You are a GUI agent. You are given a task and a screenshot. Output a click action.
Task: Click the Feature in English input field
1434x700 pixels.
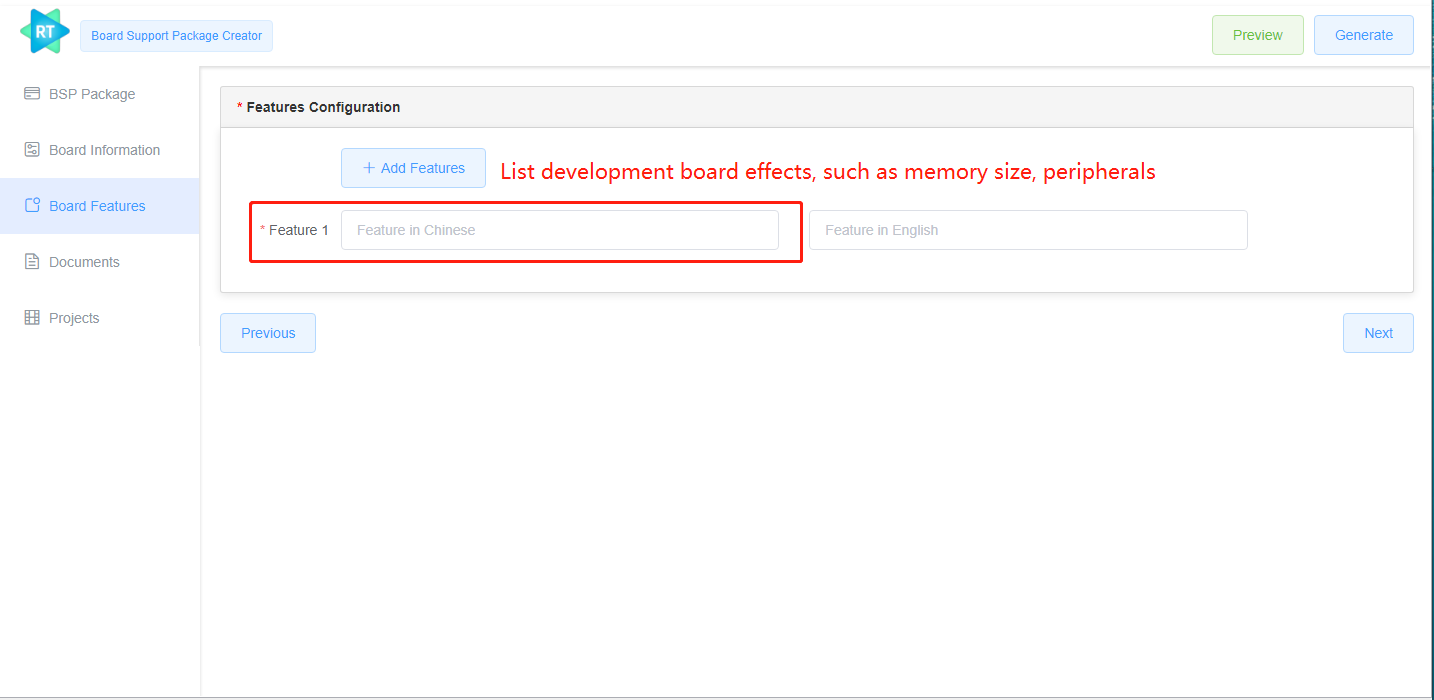tap(1027, 229)
